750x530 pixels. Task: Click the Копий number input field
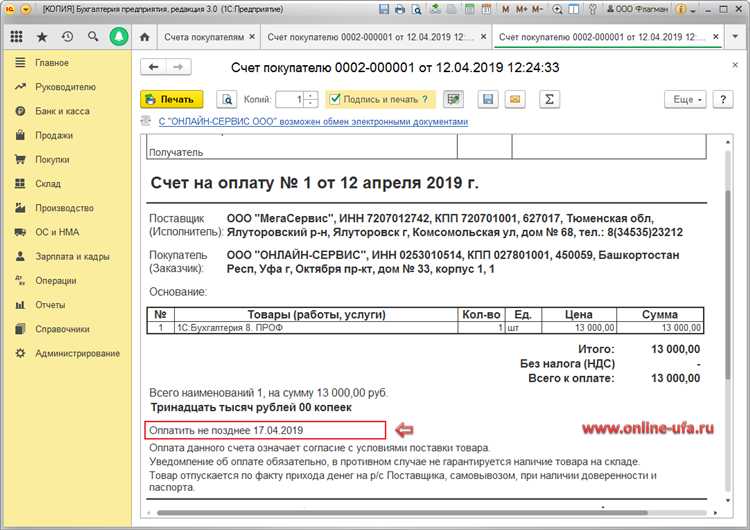coord(291,99)
